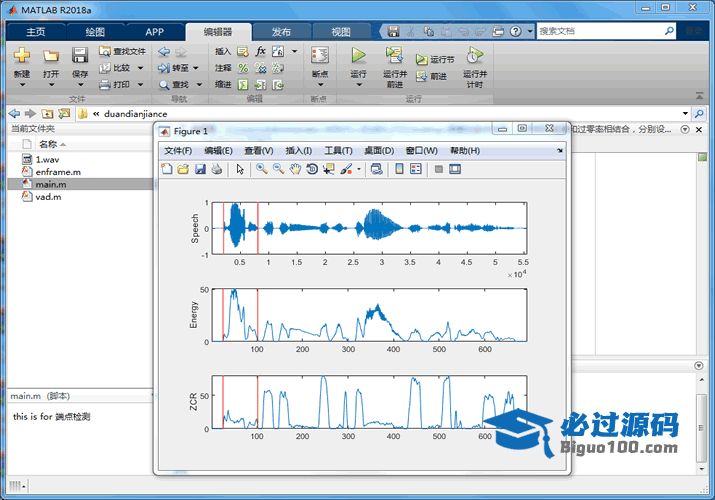Open the 窗口(W) menu in Figure 1
Screen dimensions: 715x500
[421, 151]
